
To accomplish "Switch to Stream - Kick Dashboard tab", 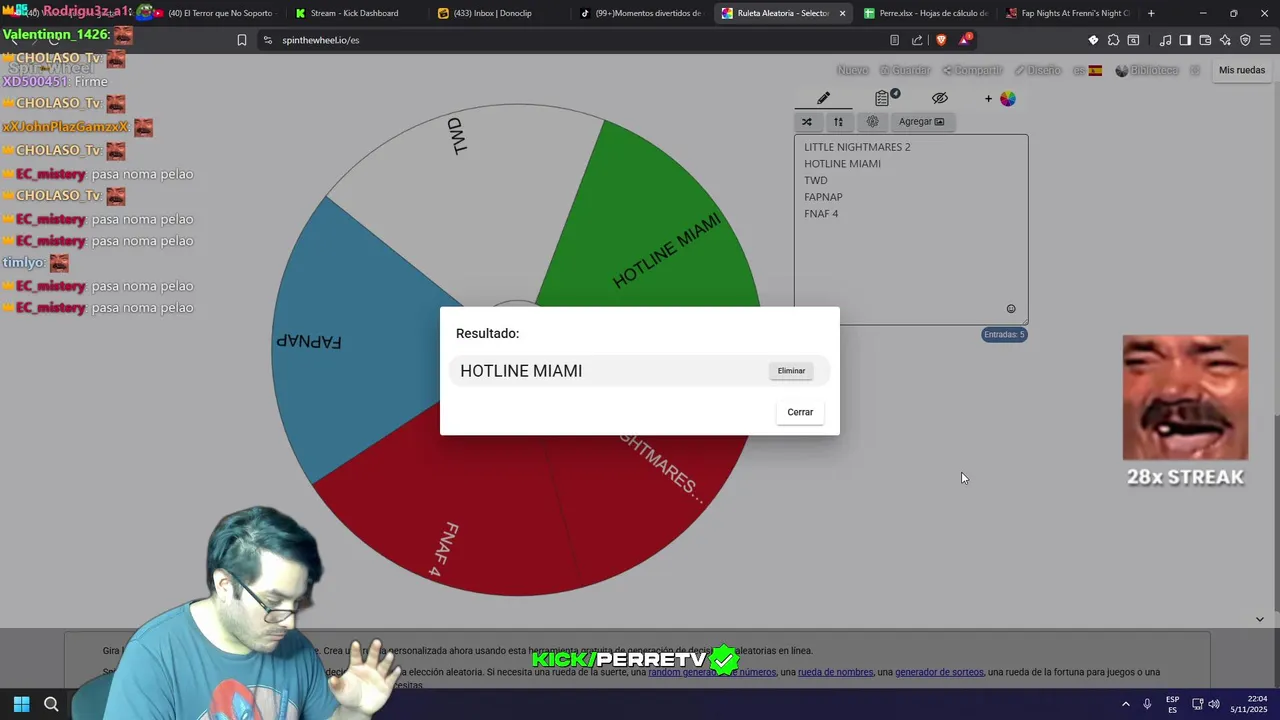I will (354, 13).
